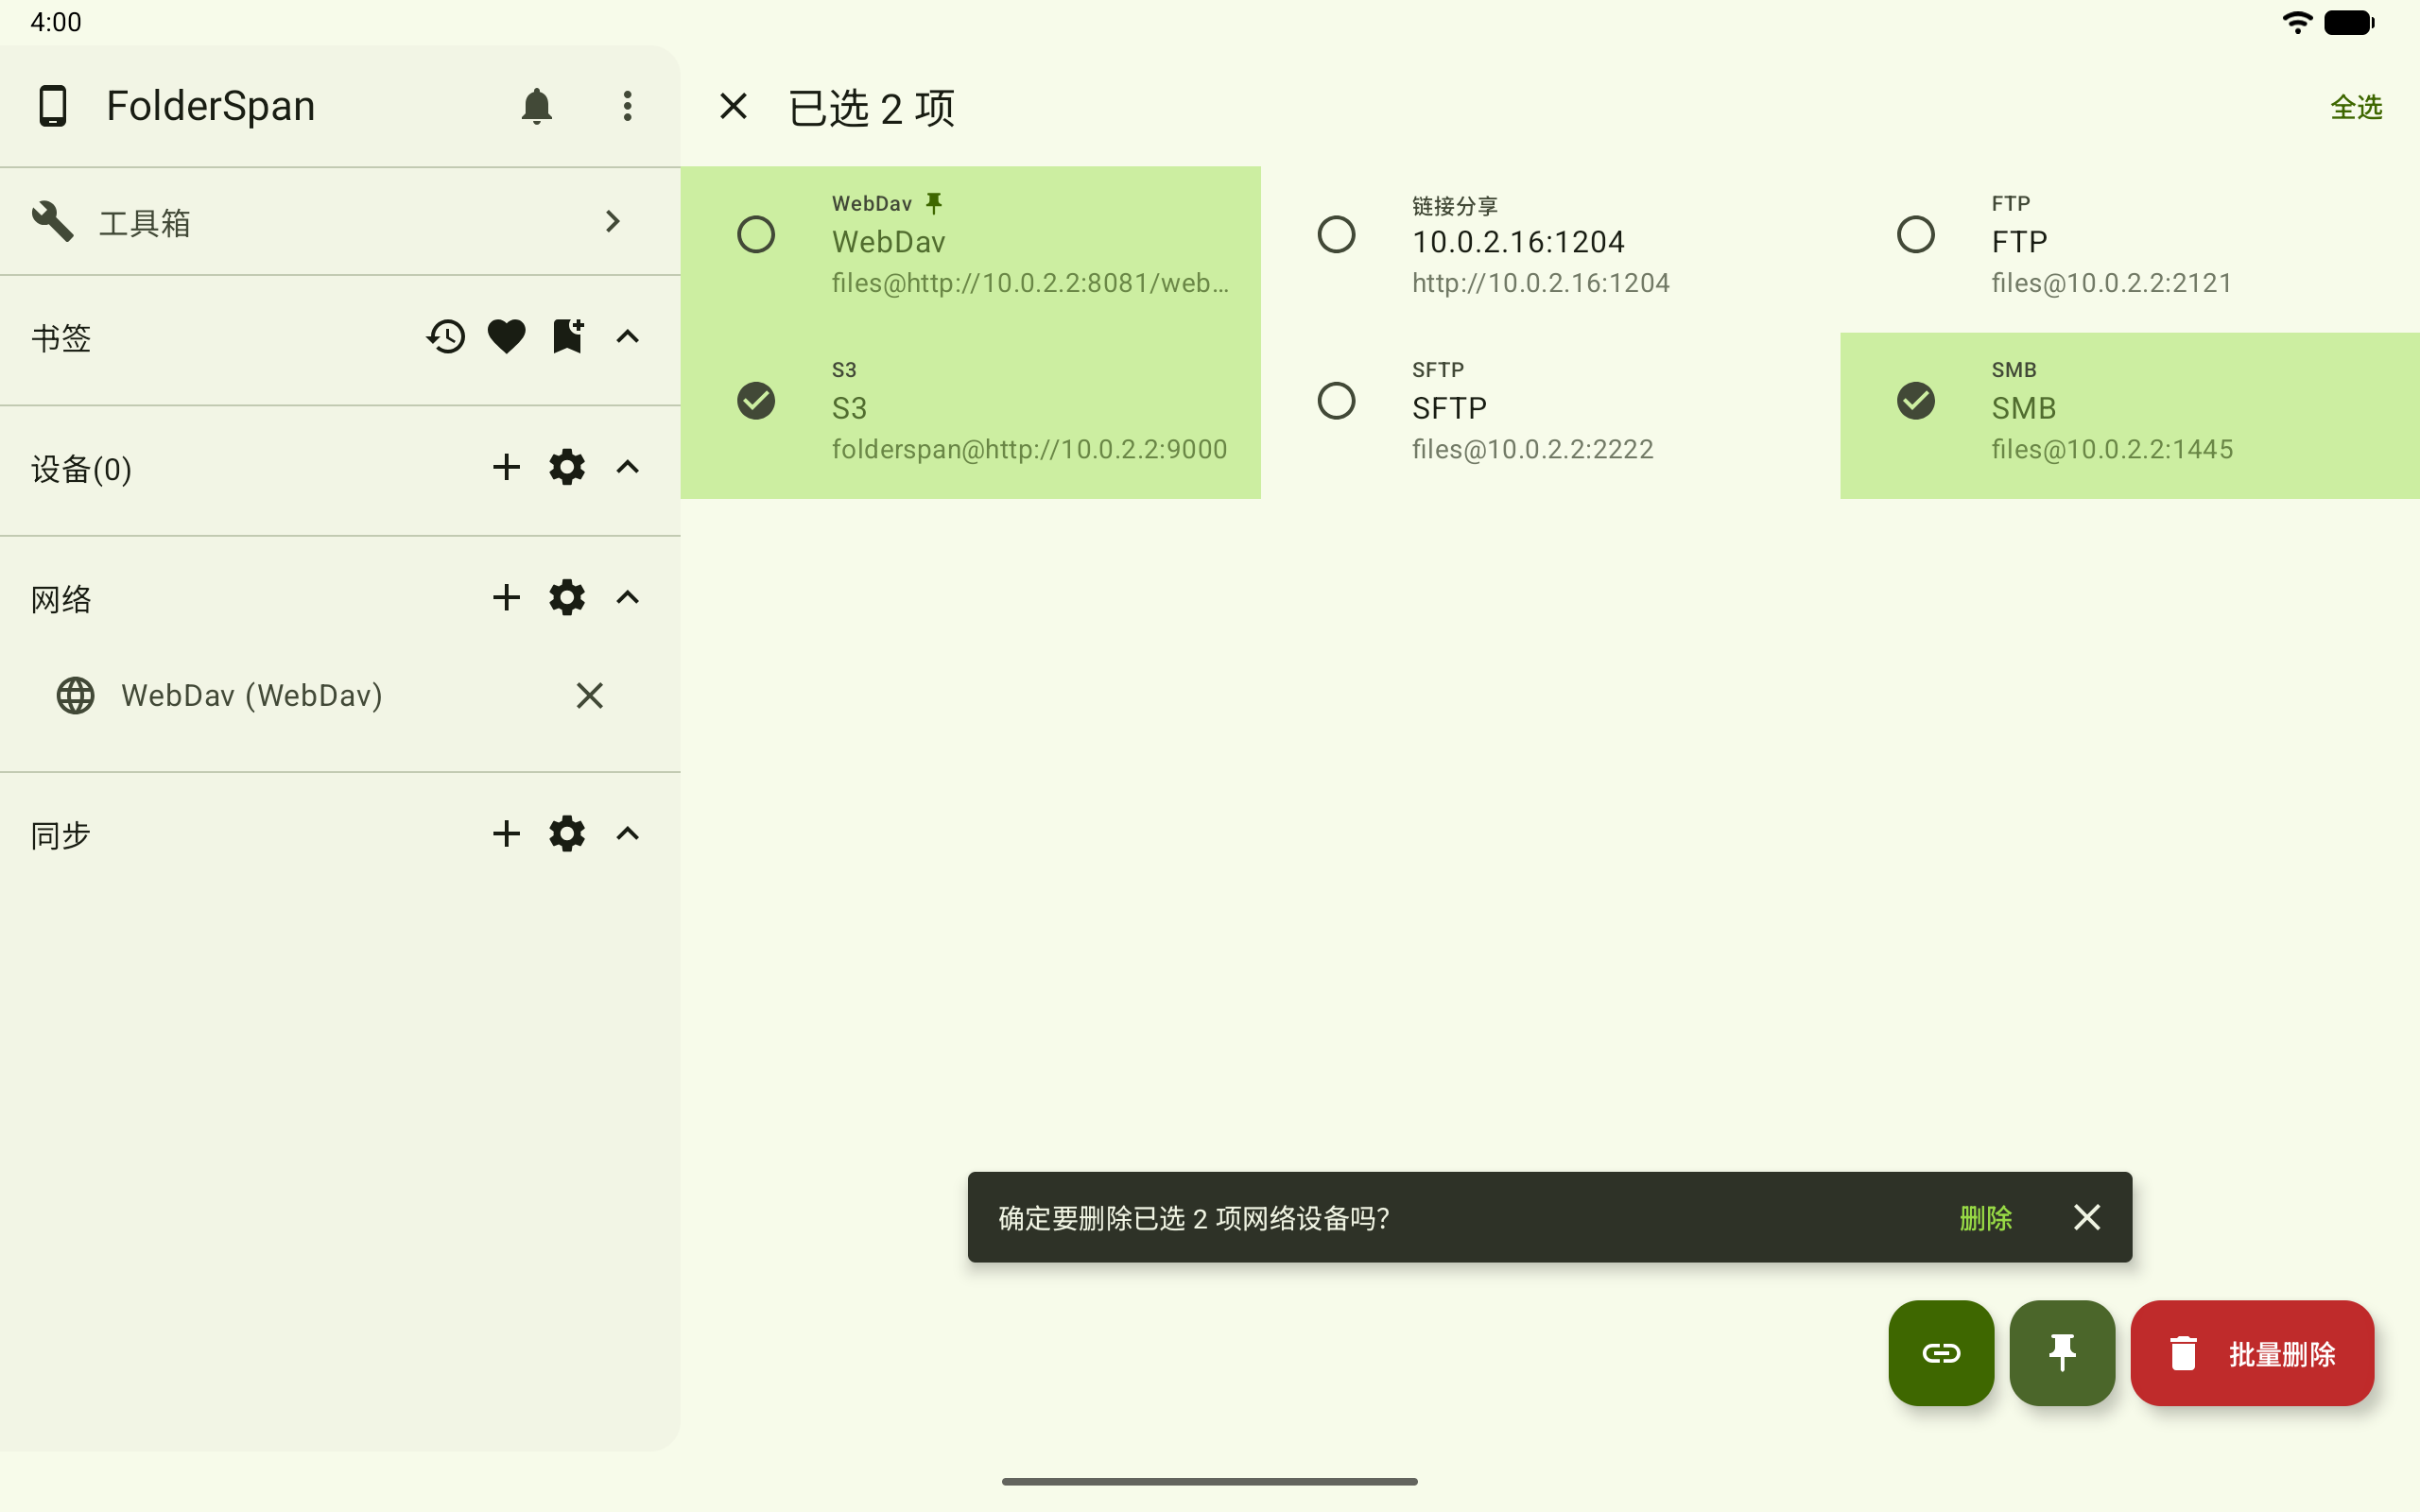Dismiss the delete confirmation snackbar
This screenshot has width=2420, height=1512.
(x=2087, y=1217)
